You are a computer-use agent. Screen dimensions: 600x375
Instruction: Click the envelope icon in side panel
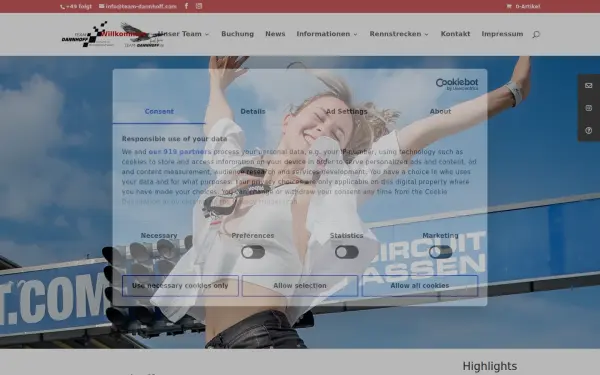pyautogui.click(x=589, y=86)
